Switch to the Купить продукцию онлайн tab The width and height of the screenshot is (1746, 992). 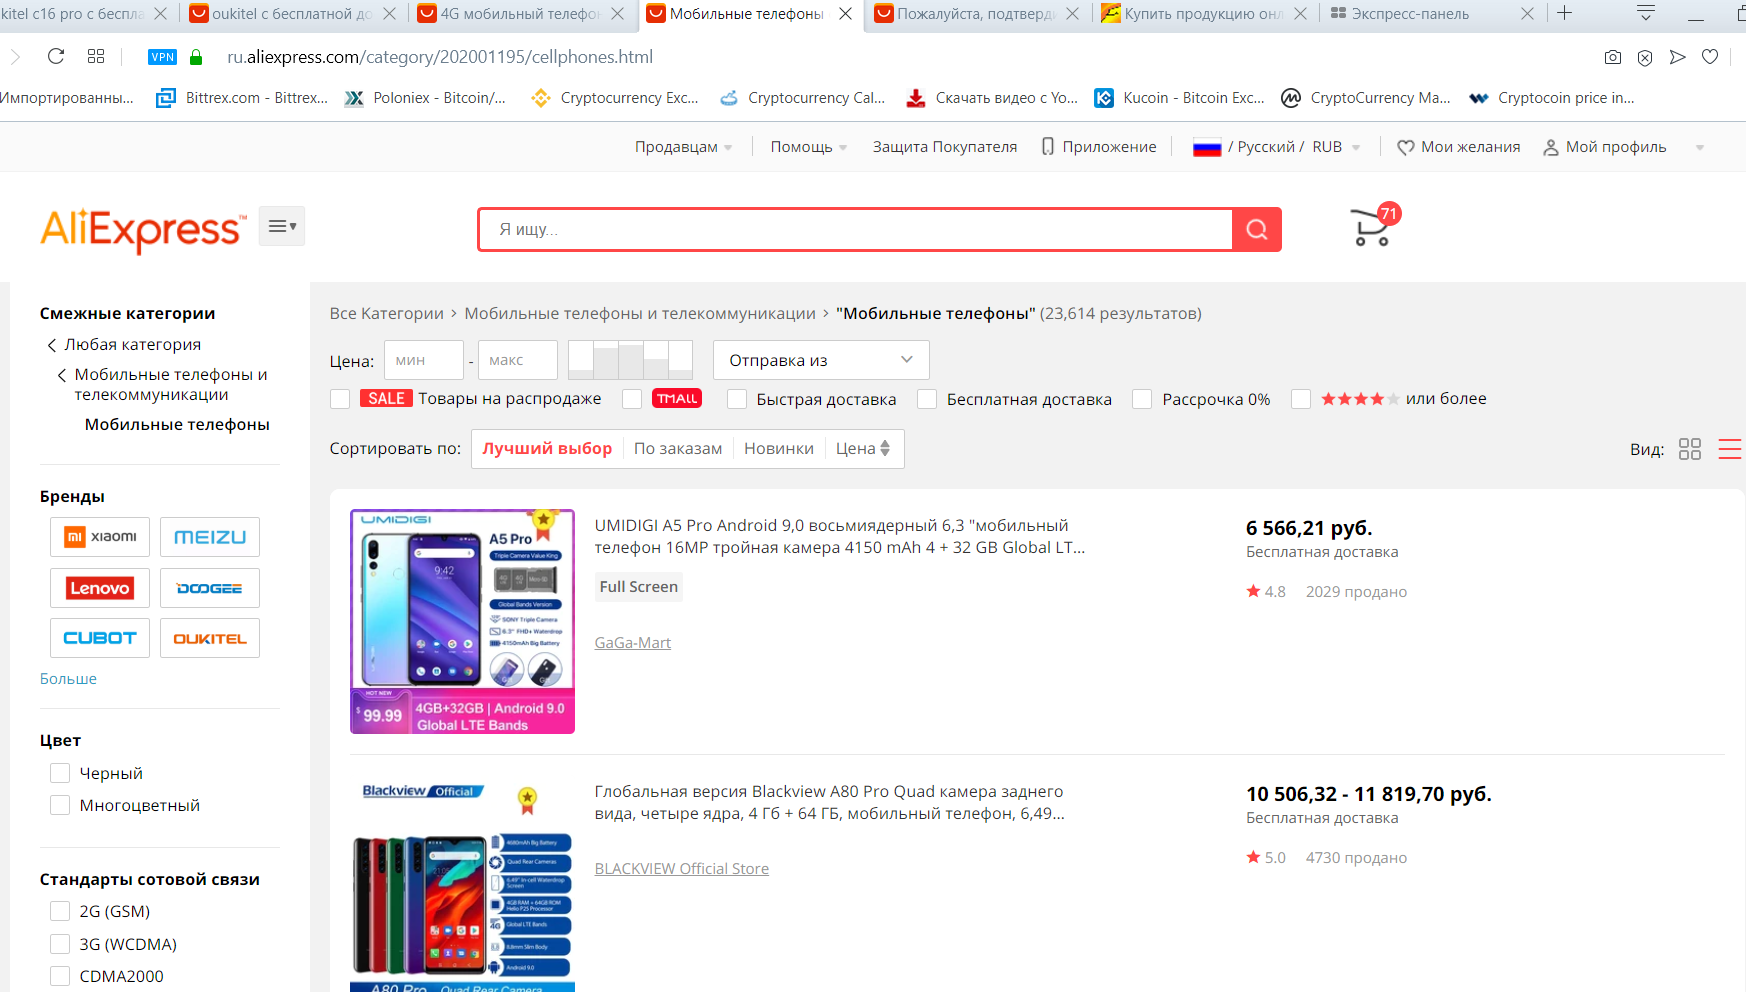click(x=1204, y=14)
